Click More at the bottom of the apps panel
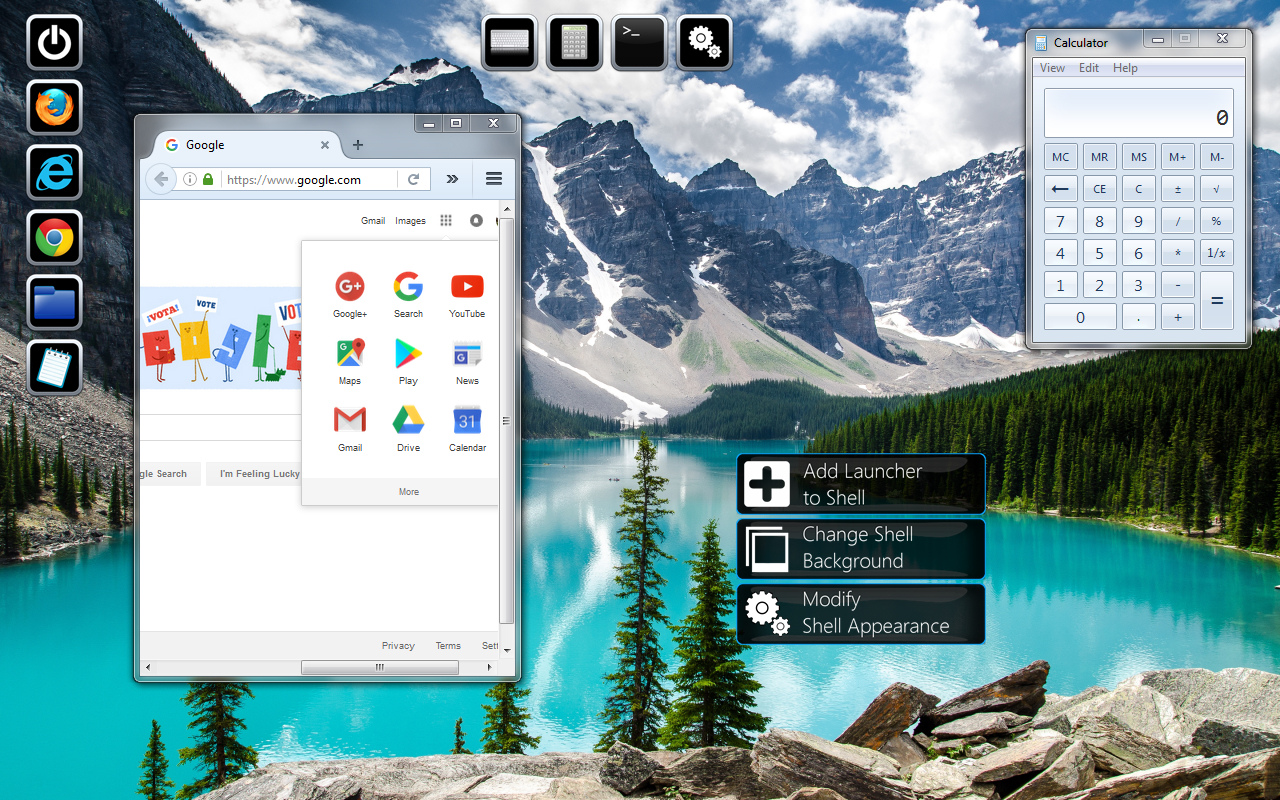 pyautogui.click(x=408, y=491)
